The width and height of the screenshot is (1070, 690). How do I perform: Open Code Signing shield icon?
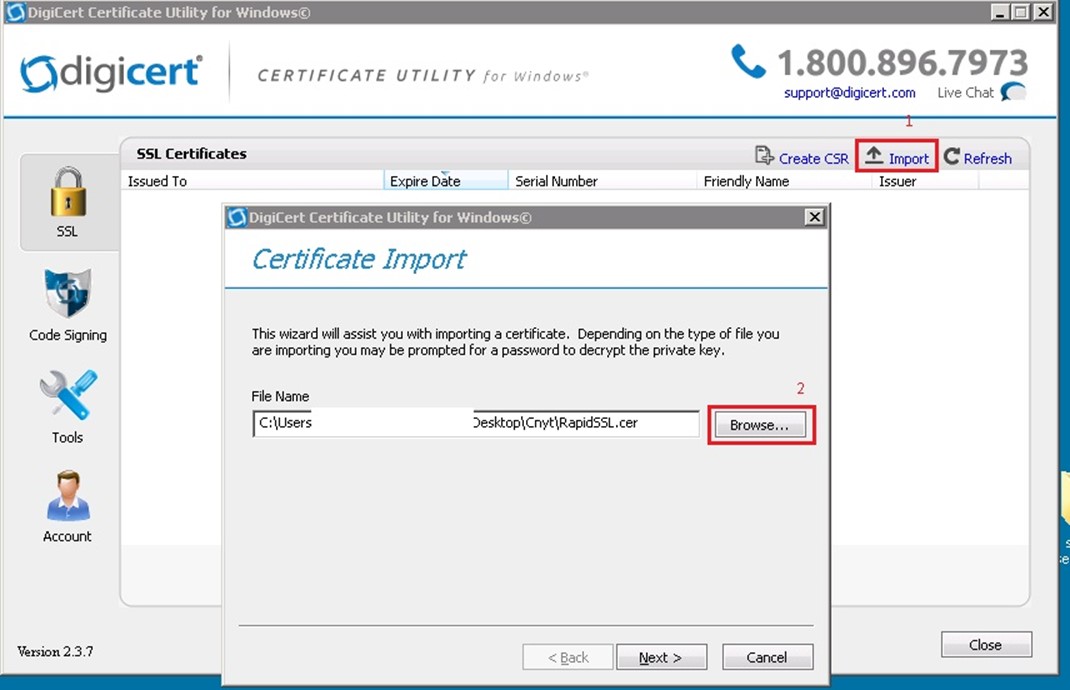(x=67, y=293)
